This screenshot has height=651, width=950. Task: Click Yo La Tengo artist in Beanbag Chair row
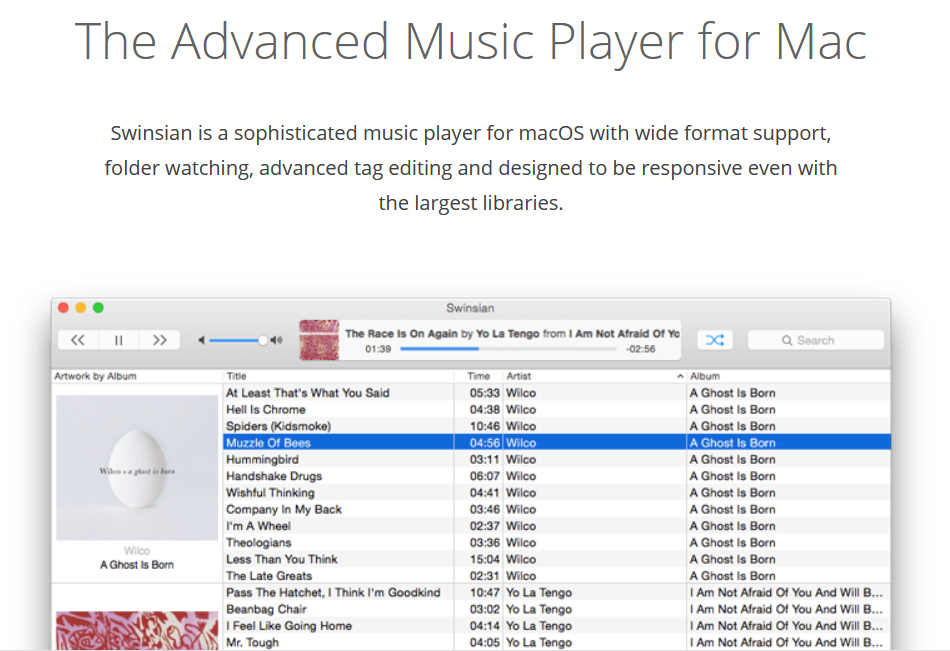(539, 609)
